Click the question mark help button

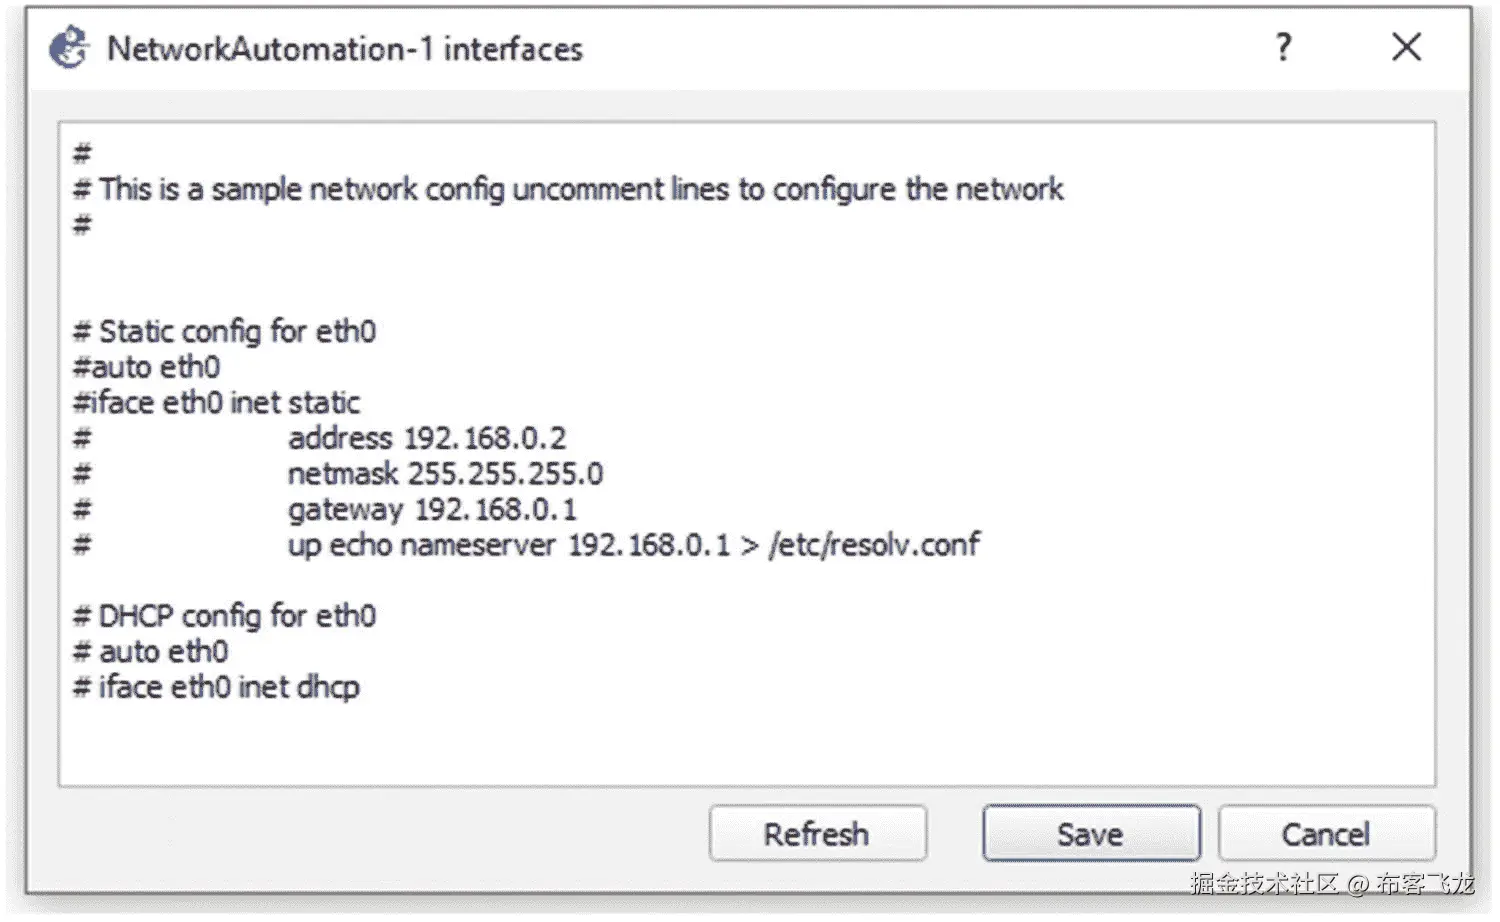[x=1284, y=47]
